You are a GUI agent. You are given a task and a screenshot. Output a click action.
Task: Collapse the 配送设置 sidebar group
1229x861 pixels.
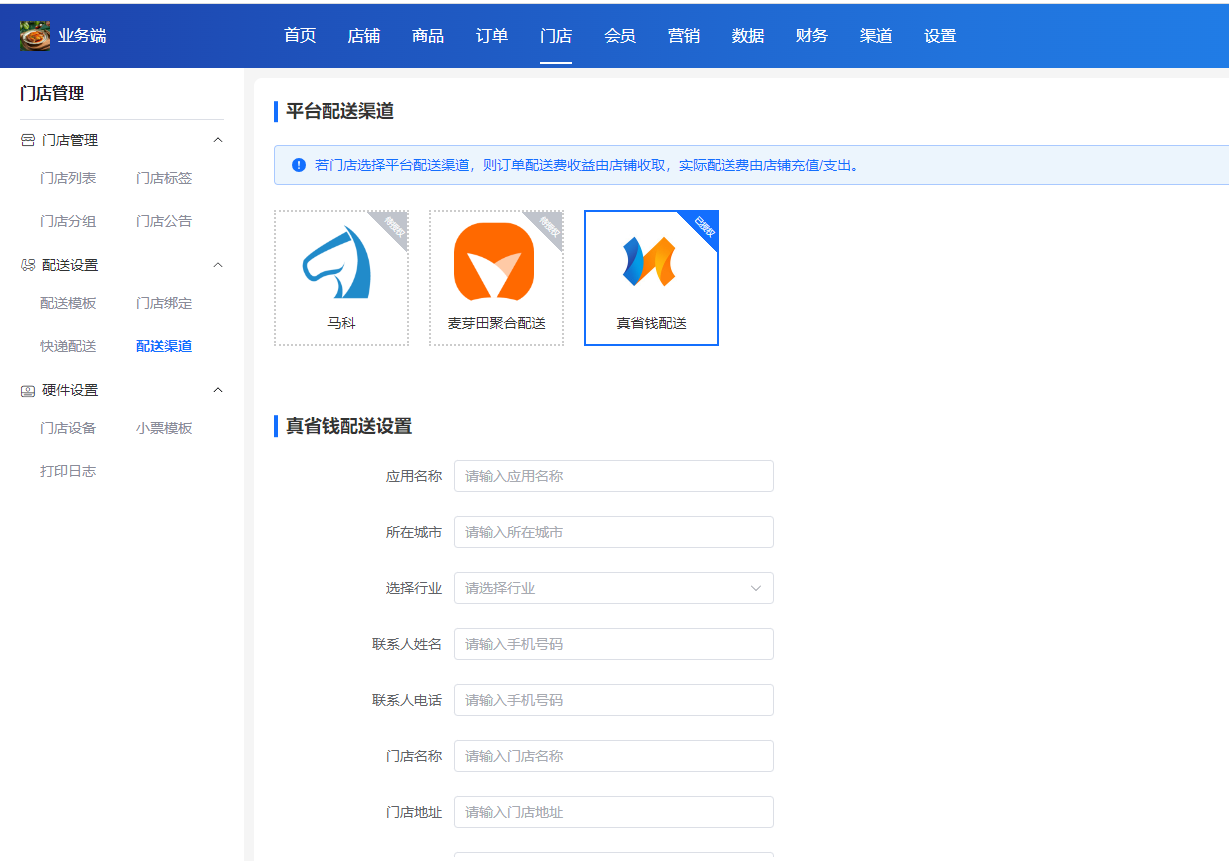tap(218, 265)
